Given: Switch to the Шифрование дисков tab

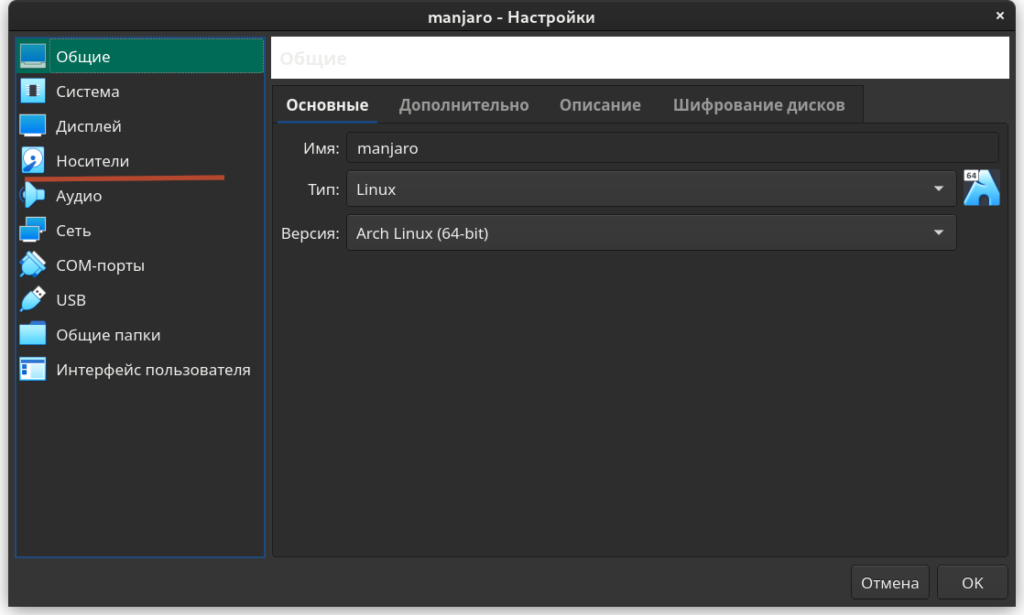Looking at the screenshot, I should (x=759, y=104).
